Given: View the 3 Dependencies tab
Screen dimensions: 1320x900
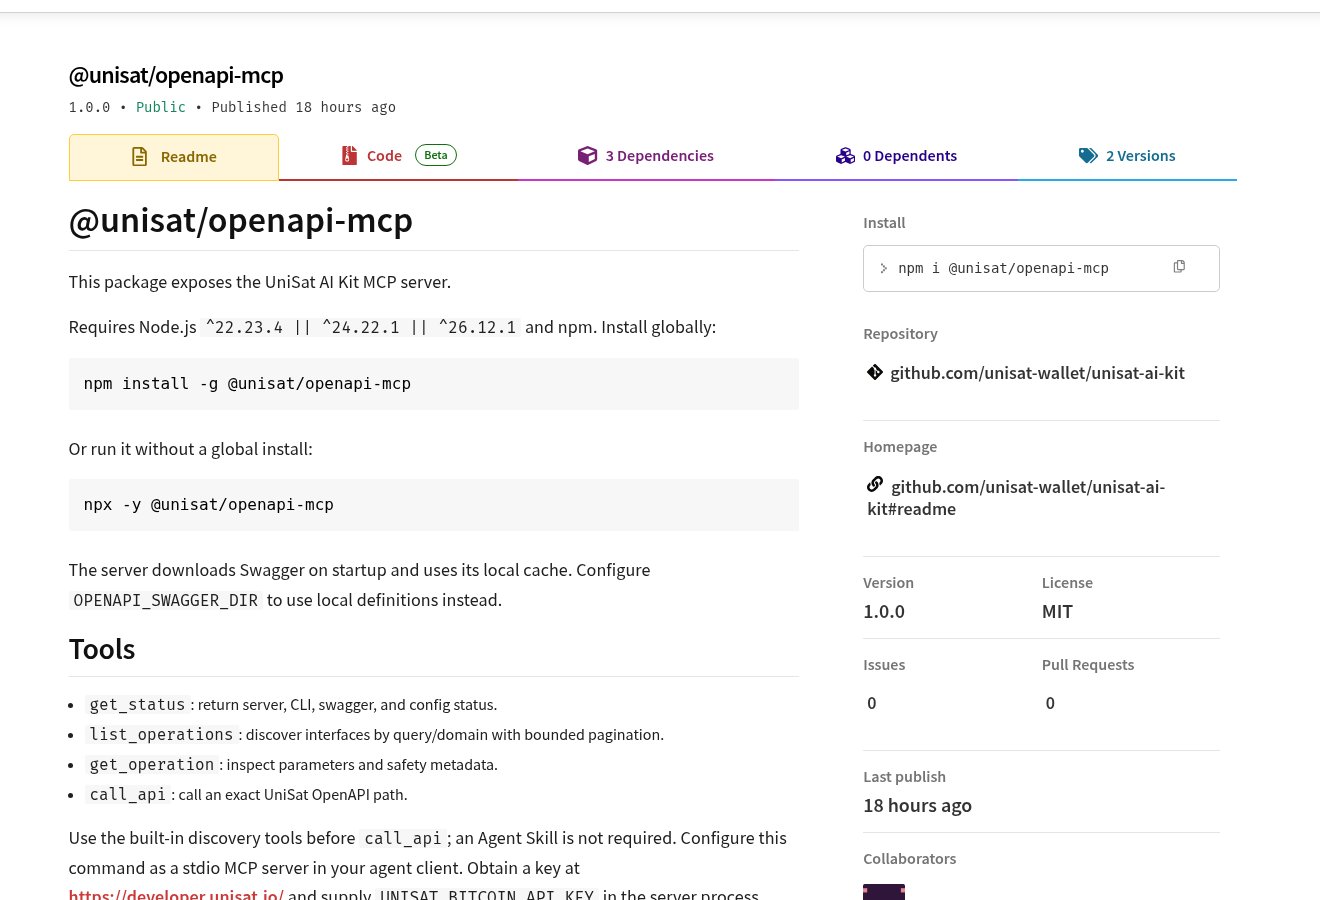Looking at the screenshot, I should [x=646, y=155].
